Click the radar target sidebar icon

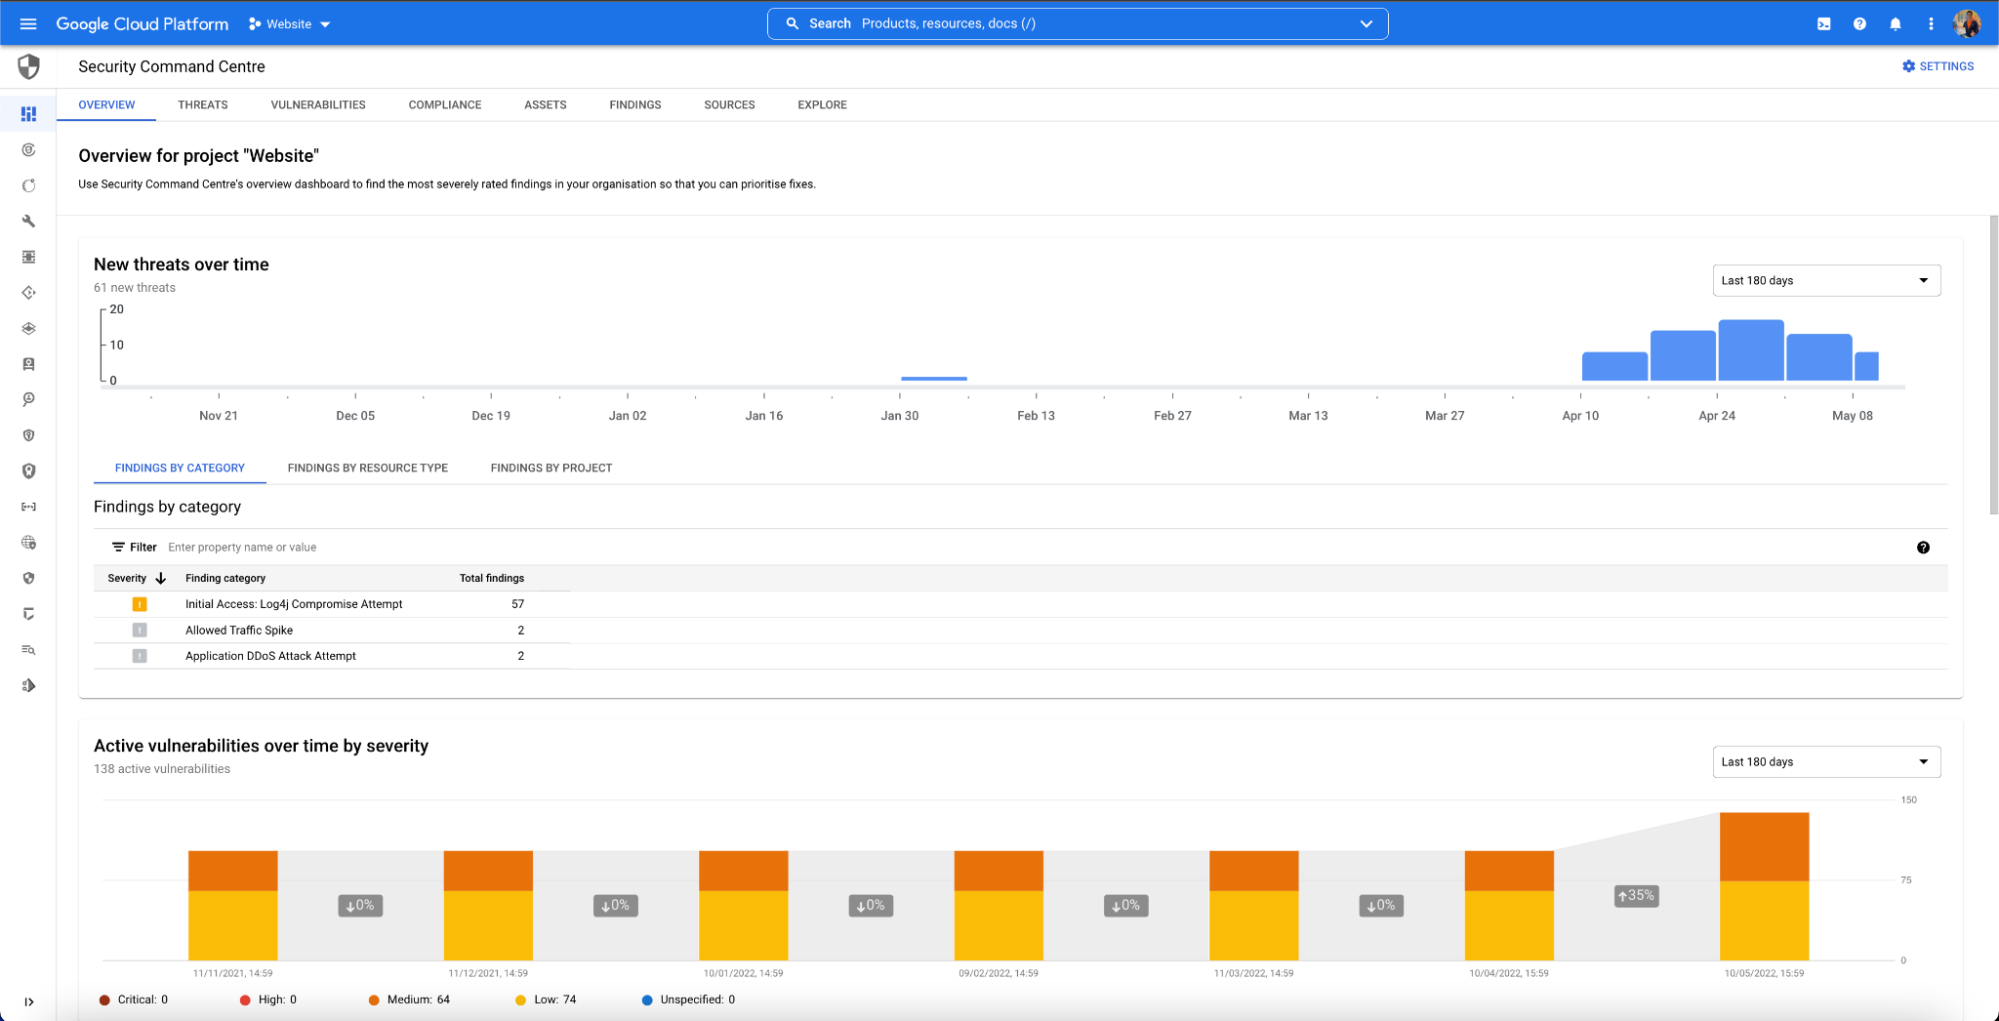tap(29, 150)
